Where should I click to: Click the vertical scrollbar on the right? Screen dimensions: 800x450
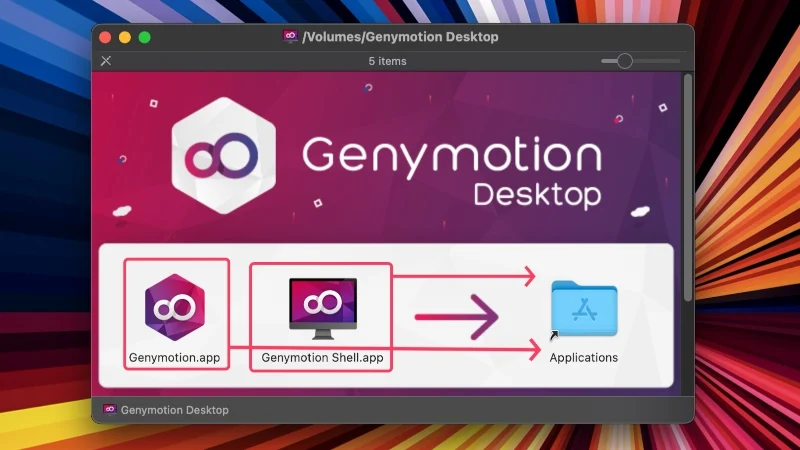click(x=687, y=190)
